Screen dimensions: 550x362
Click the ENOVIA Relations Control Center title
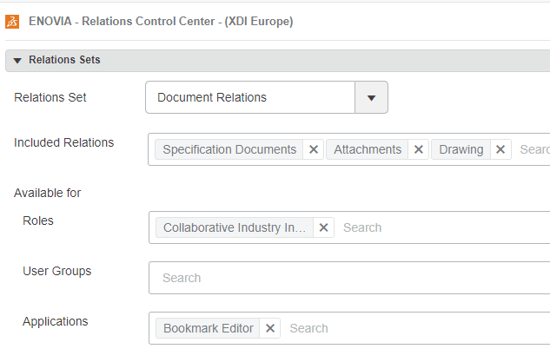(161, 21)
